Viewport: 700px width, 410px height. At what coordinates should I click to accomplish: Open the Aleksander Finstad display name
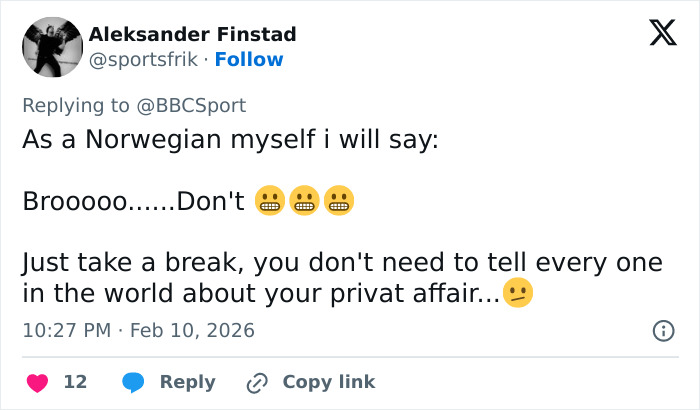point(192,35)
